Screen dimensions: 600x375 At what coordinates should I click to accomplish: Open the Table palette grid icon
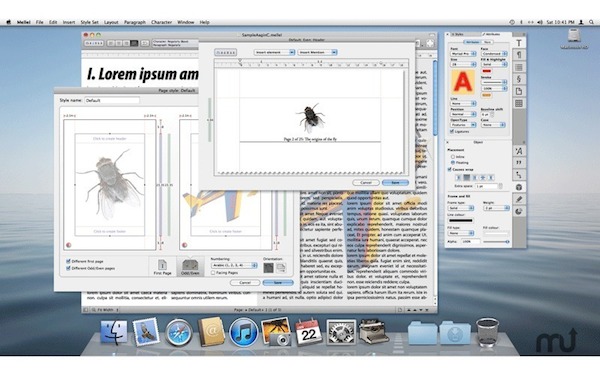tap(519, 103)
